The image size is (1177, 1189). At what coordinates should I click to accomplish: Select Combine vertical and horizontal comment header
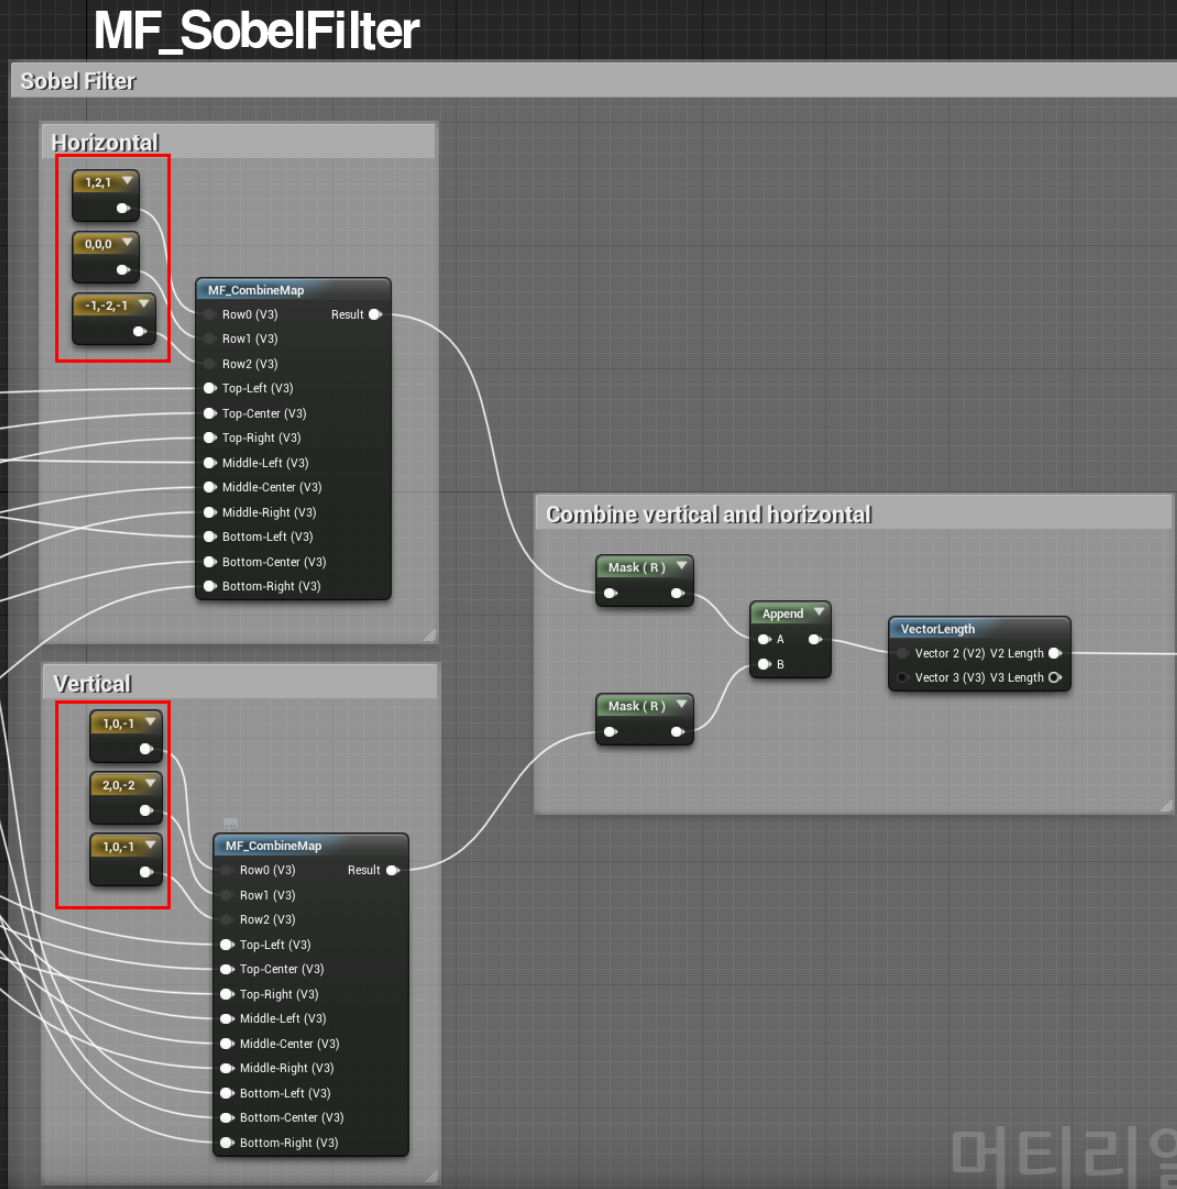[854, 513]
